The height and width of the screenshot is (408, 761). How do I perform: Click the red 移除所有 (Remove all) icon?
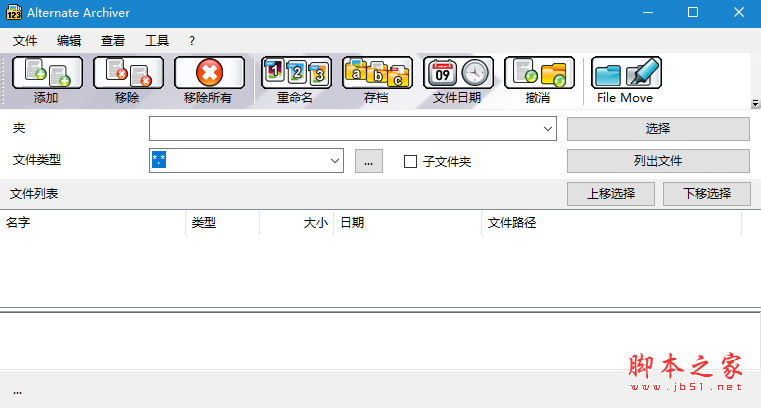pyautogui.click(x=209, y=73)
